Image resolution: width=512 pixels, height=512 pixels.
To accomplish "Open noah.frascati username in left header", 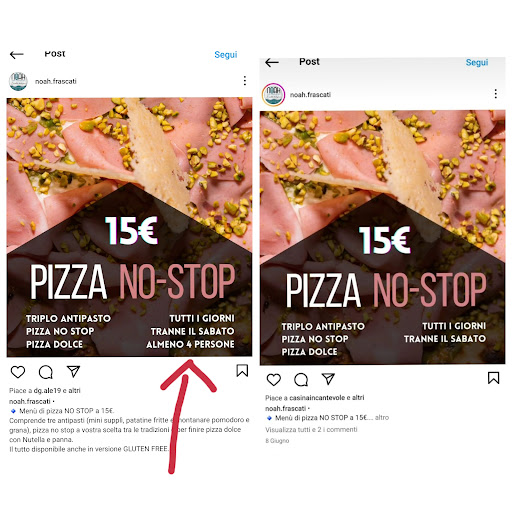I will [x=56, y=81].
